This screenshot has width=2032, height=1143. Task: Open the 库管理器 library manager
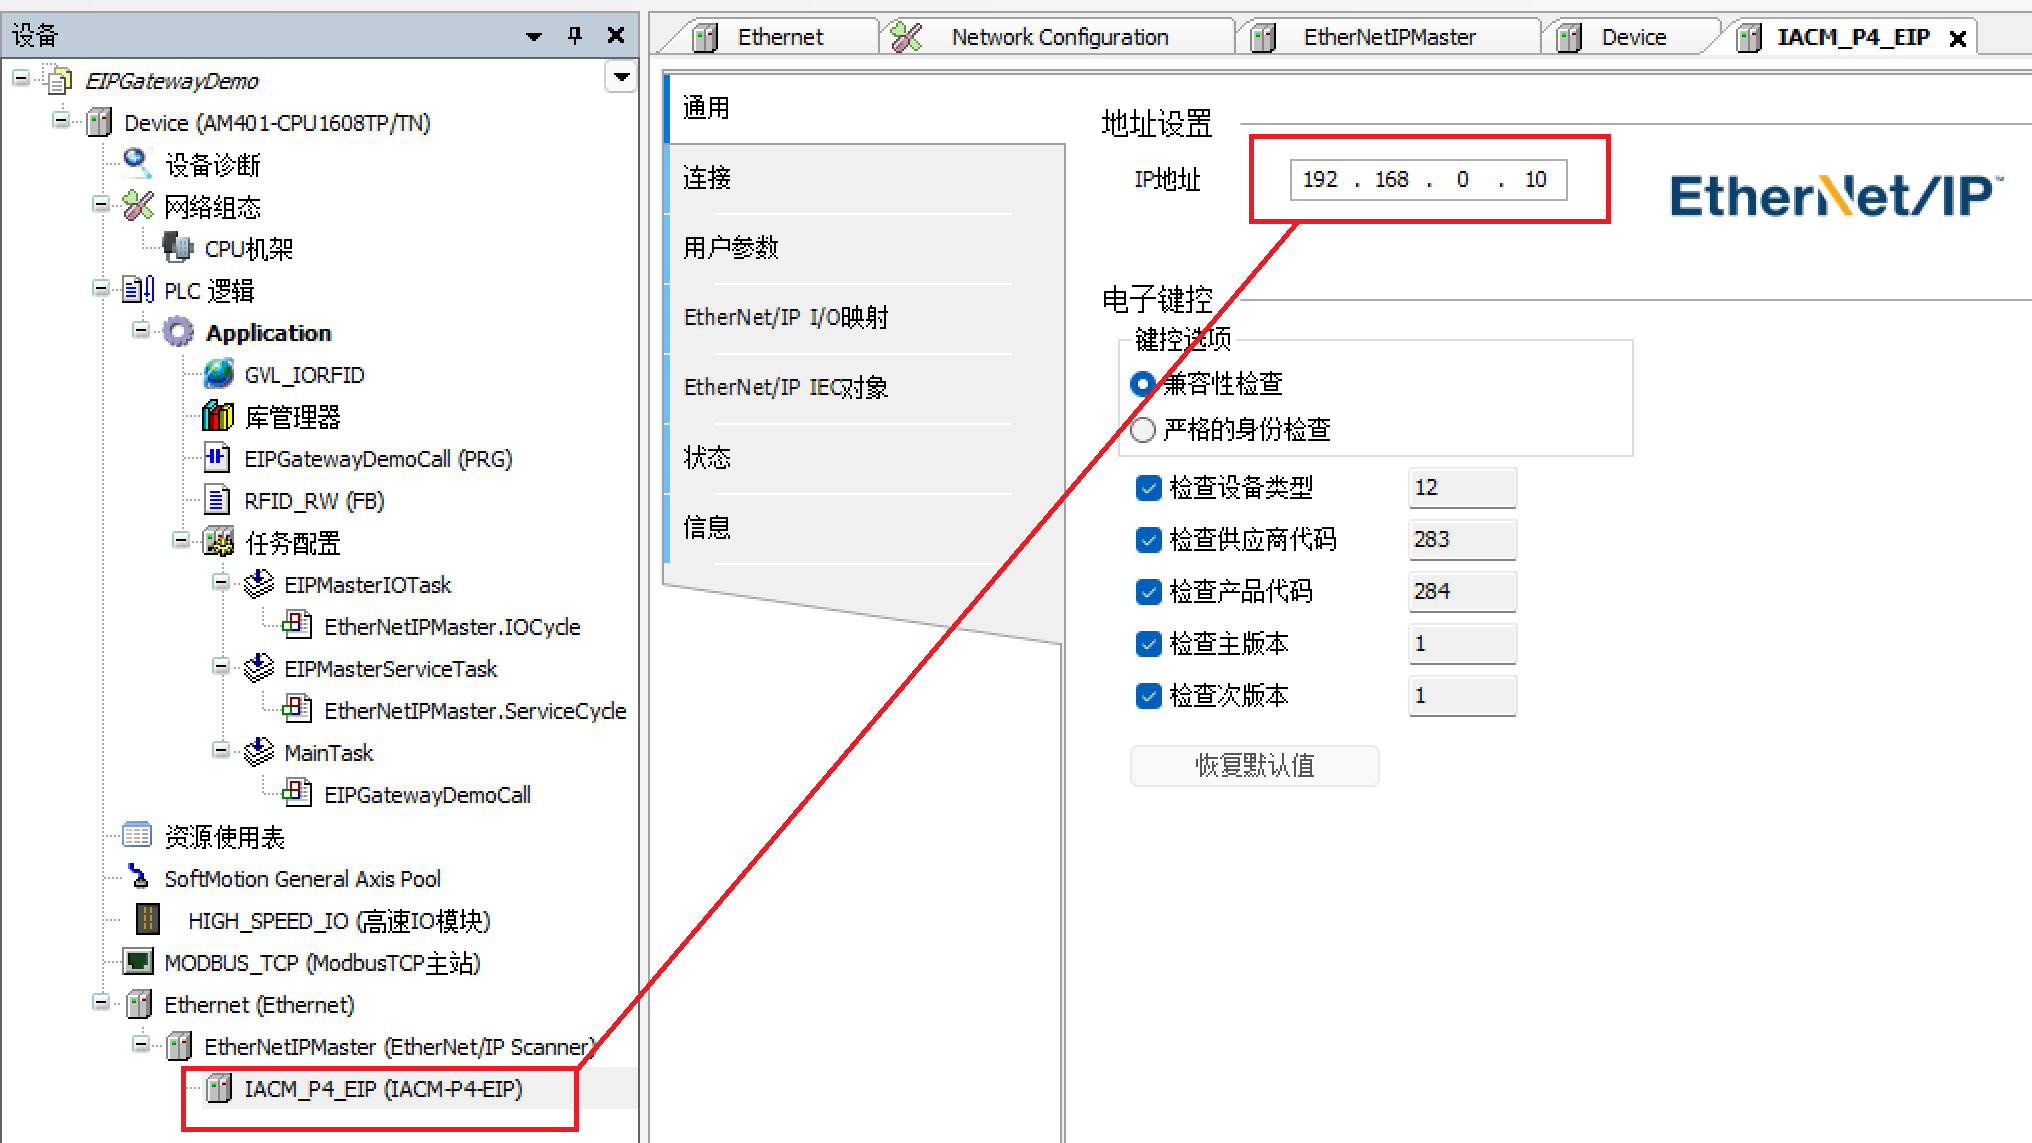[x=293, y=416]
